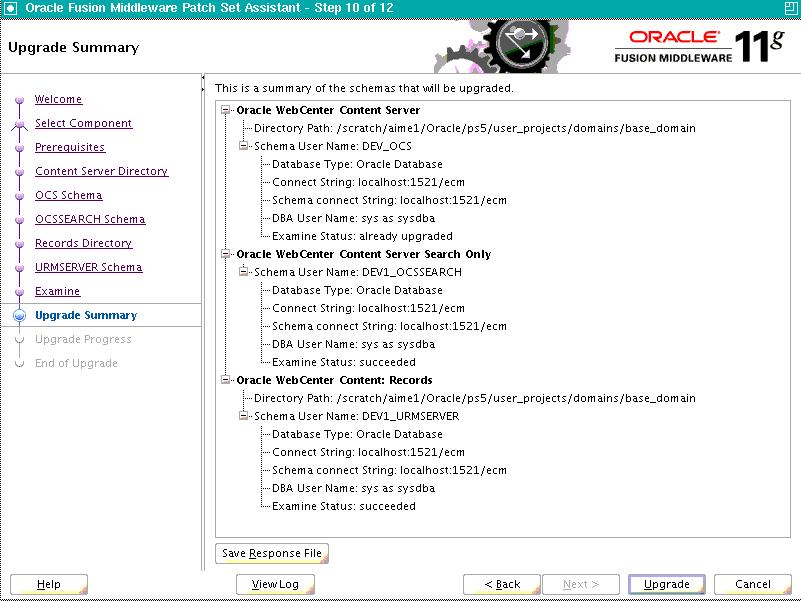The width and height of the screenshot is (801, 601).
Task: Select DEV1_URMSERVER Database Type row
Action: tap(357, 434)
